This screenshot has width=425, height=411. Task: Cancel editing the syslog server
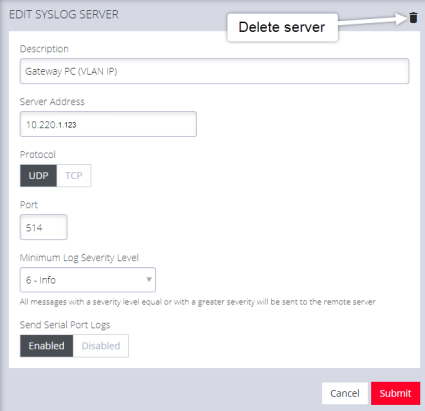point(345,393)
